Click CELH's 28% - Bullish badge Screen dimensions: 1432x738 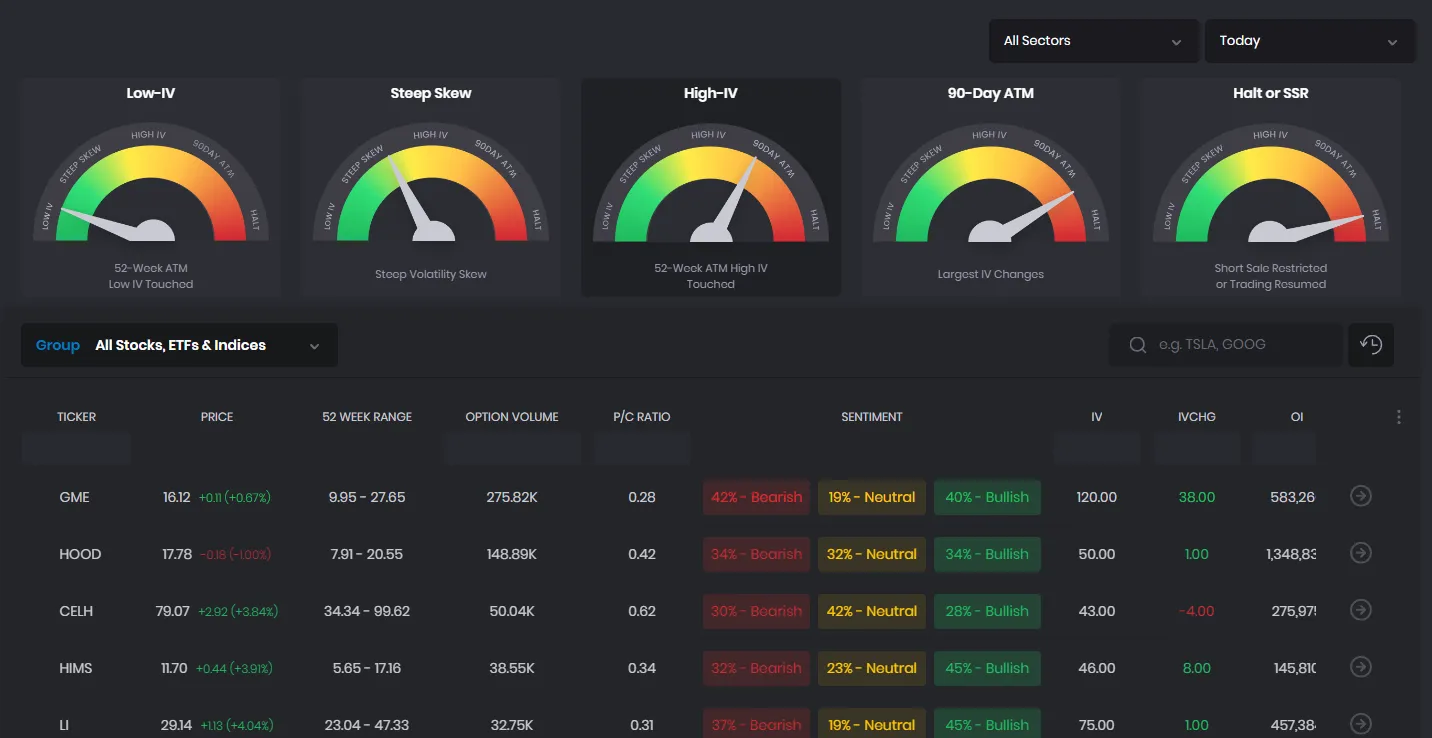[x=987, y=611]
